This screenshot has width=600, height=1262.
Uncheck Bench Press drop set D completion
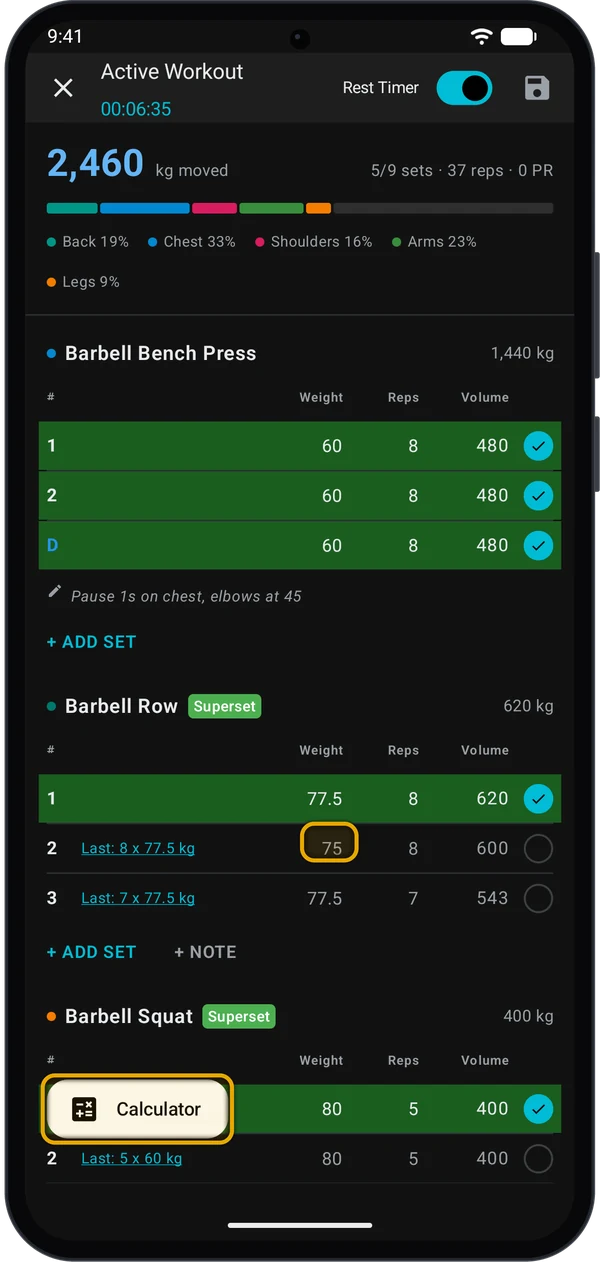tap(538, 546)
